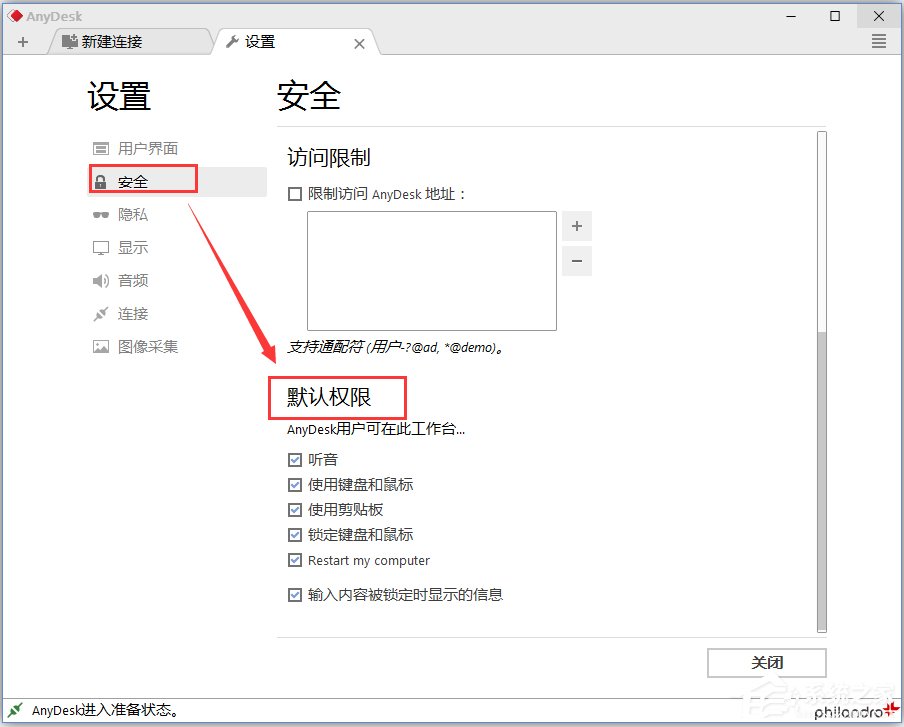Enable 限制访问 AnyDesk 地址 restriction

295,193
